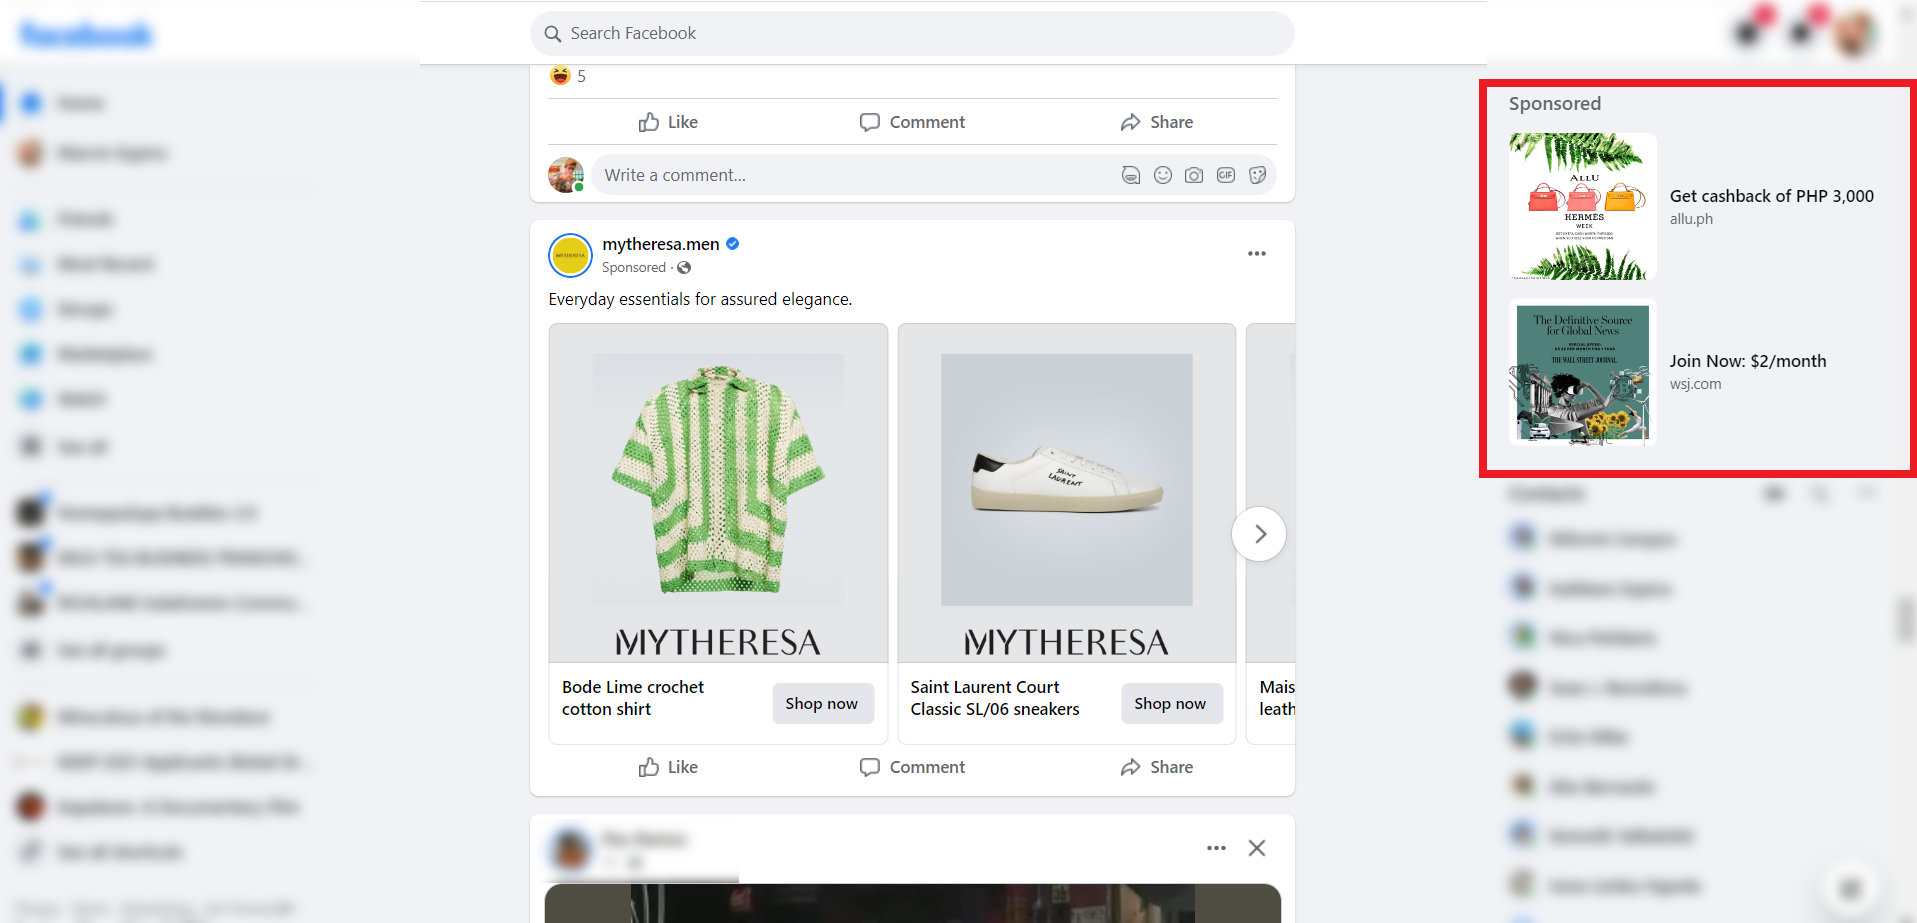Open the emoji picker in the comment box
This screenshot has height=923, width=1917.
point(1163,174)
